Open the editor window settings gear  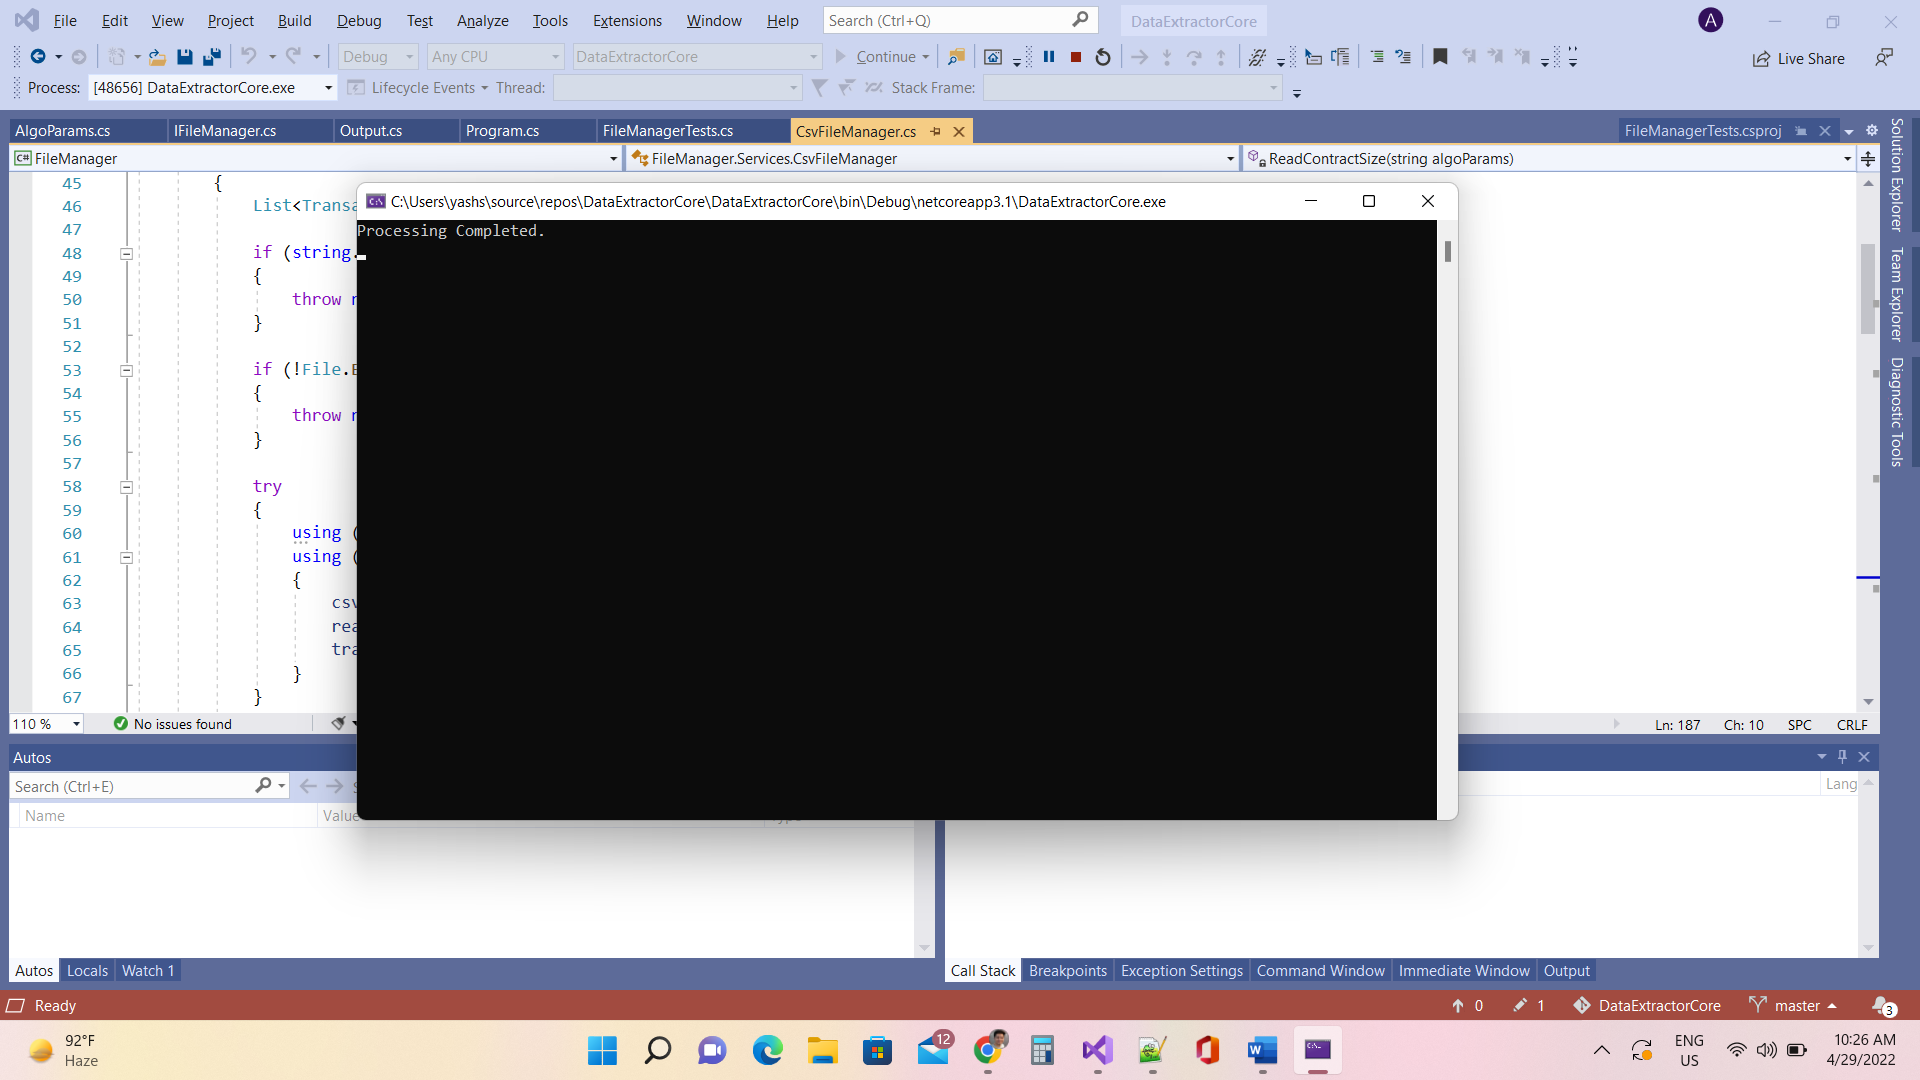(1872, 131)
